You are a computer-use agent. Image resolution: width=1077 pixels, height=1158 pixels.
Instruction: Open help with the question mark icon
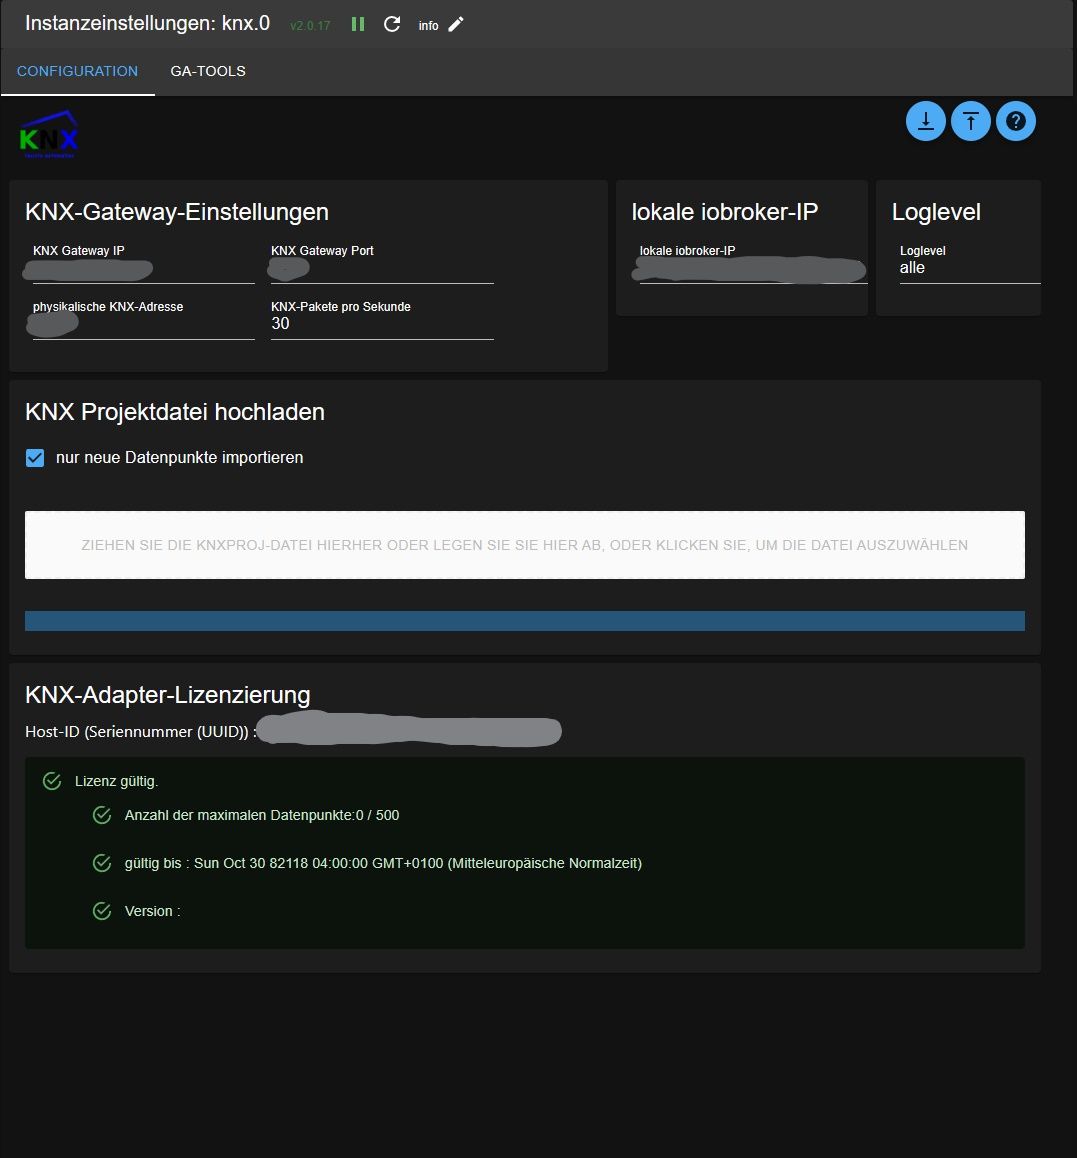tap(1016, 121)
